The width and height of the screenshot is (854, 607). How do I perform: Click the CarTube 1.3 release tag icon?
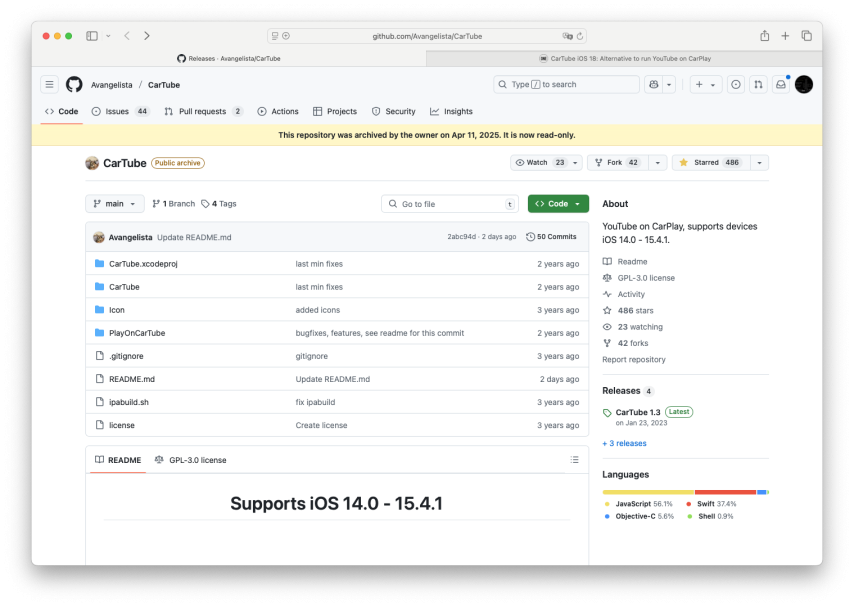coord(607,413)
